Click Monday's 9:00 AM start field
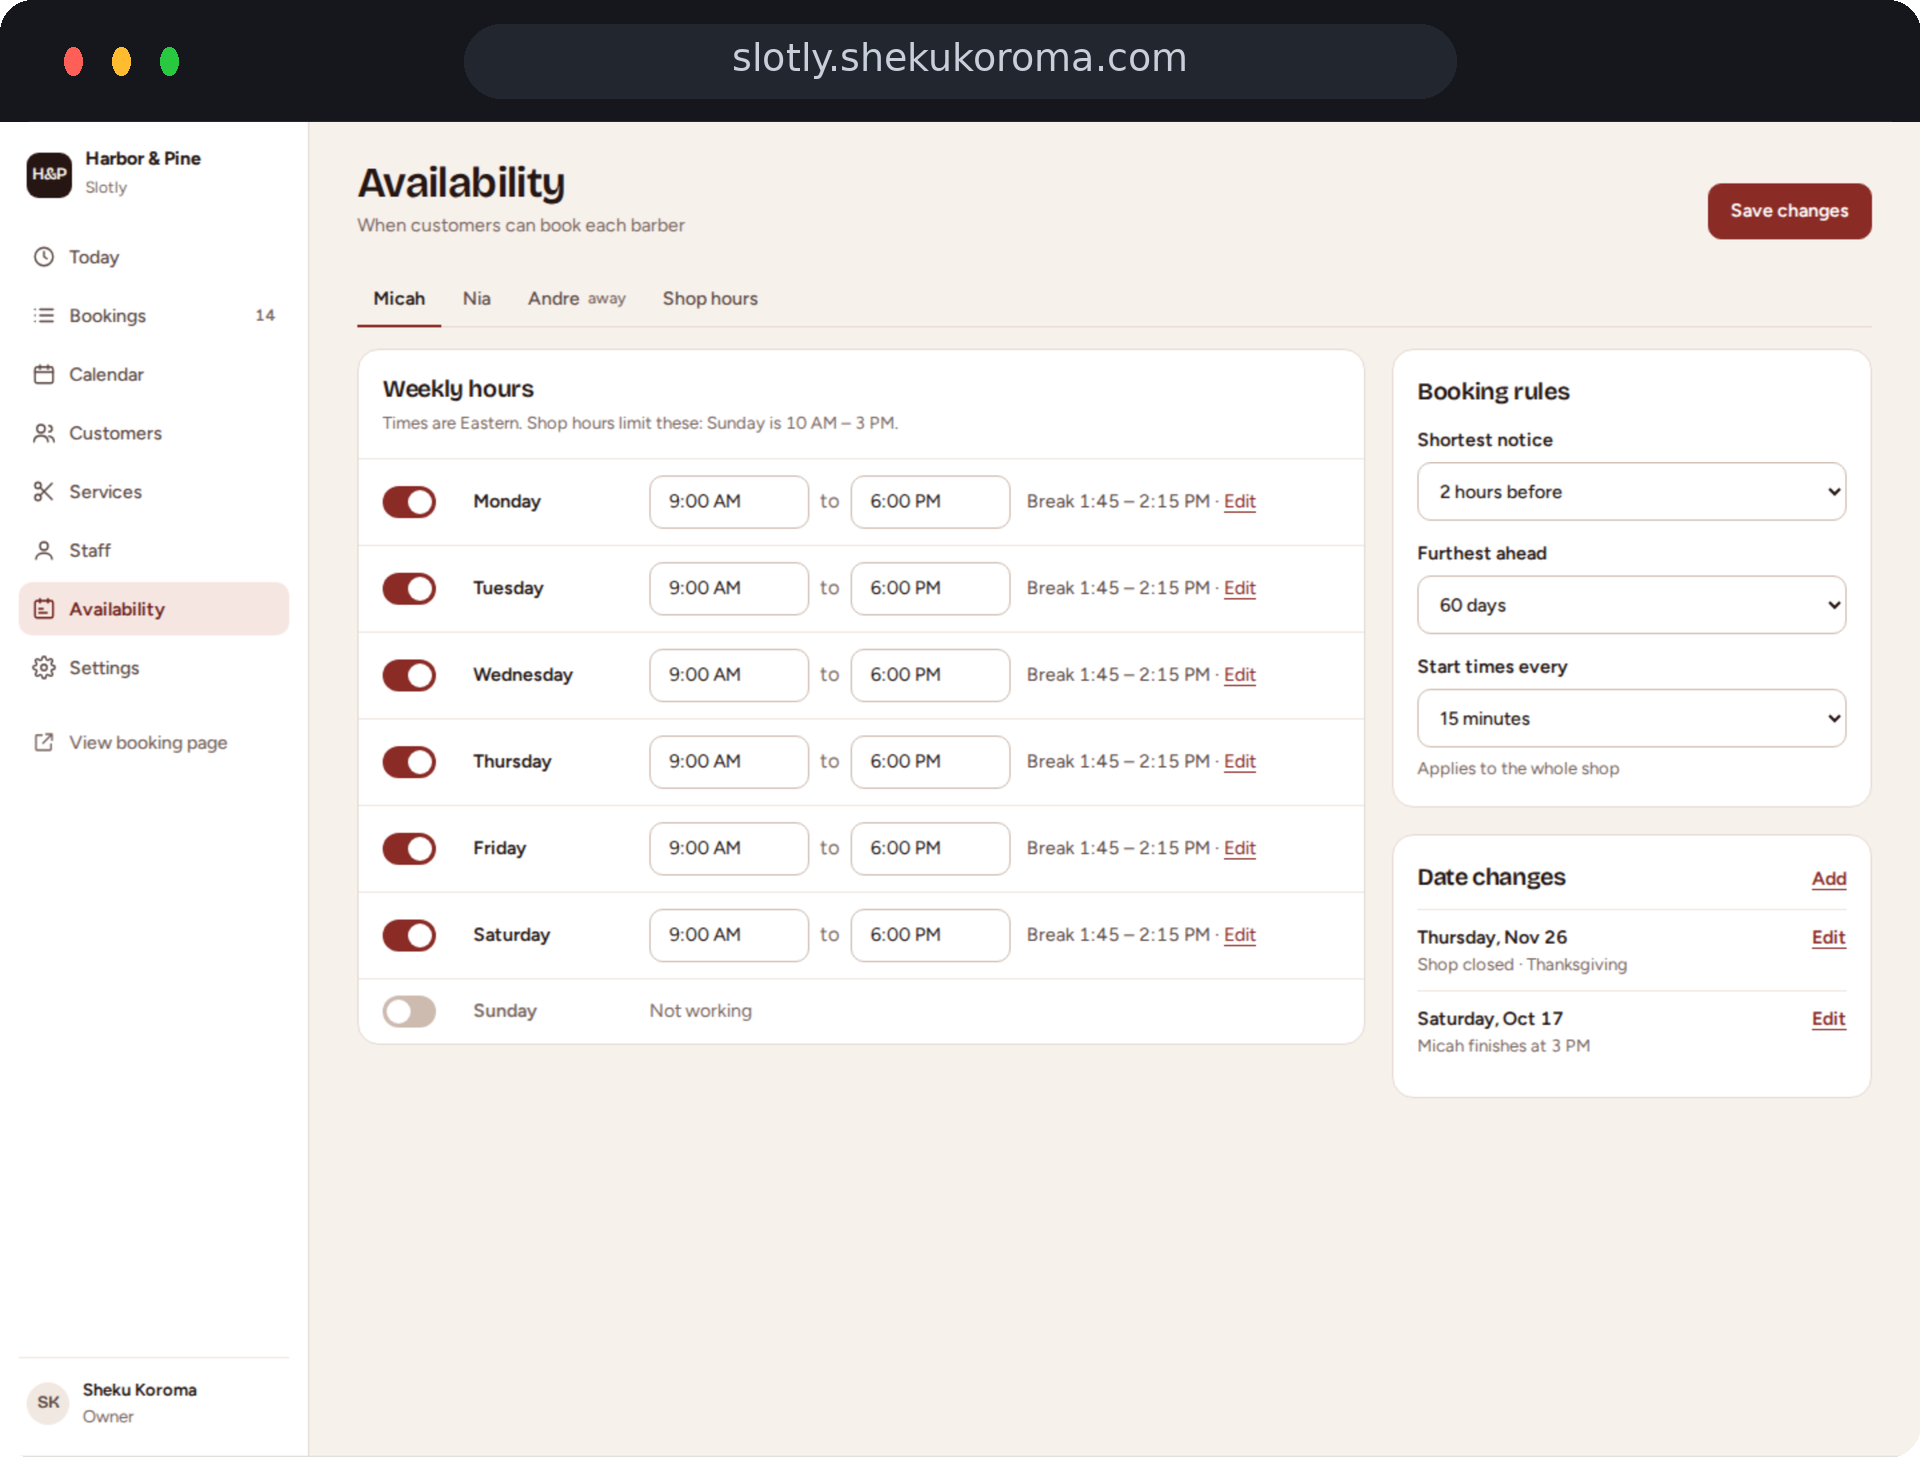Image resolution: width=1920 pixels, height=1457 pixels. pyautogui.click(x=728, y=502)
